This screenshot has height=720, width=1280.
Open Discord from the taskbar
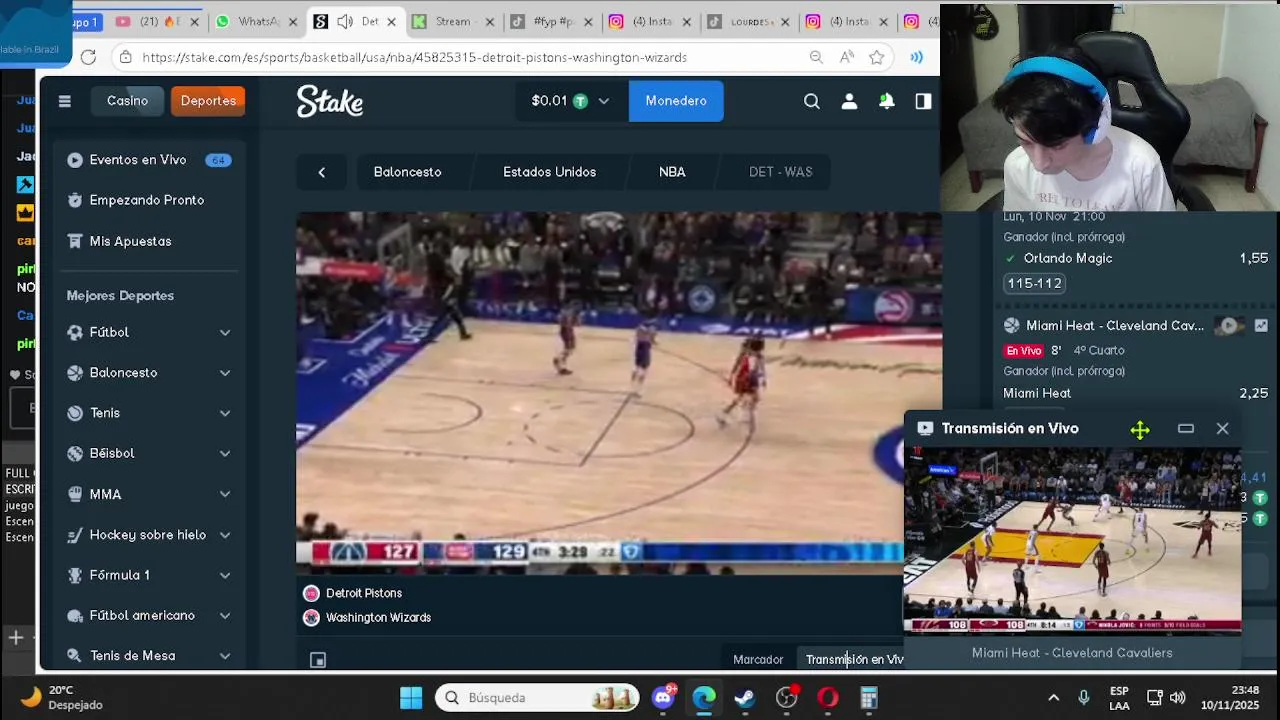663,698
